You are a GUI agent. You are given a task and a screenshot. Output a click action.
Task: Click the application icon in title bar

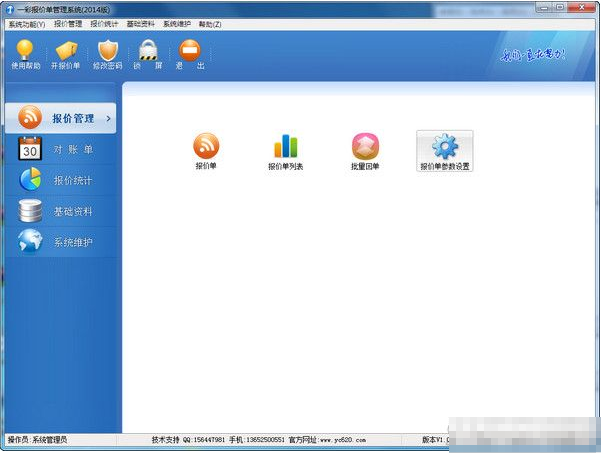pyautogui.click(x=10, y=10)
